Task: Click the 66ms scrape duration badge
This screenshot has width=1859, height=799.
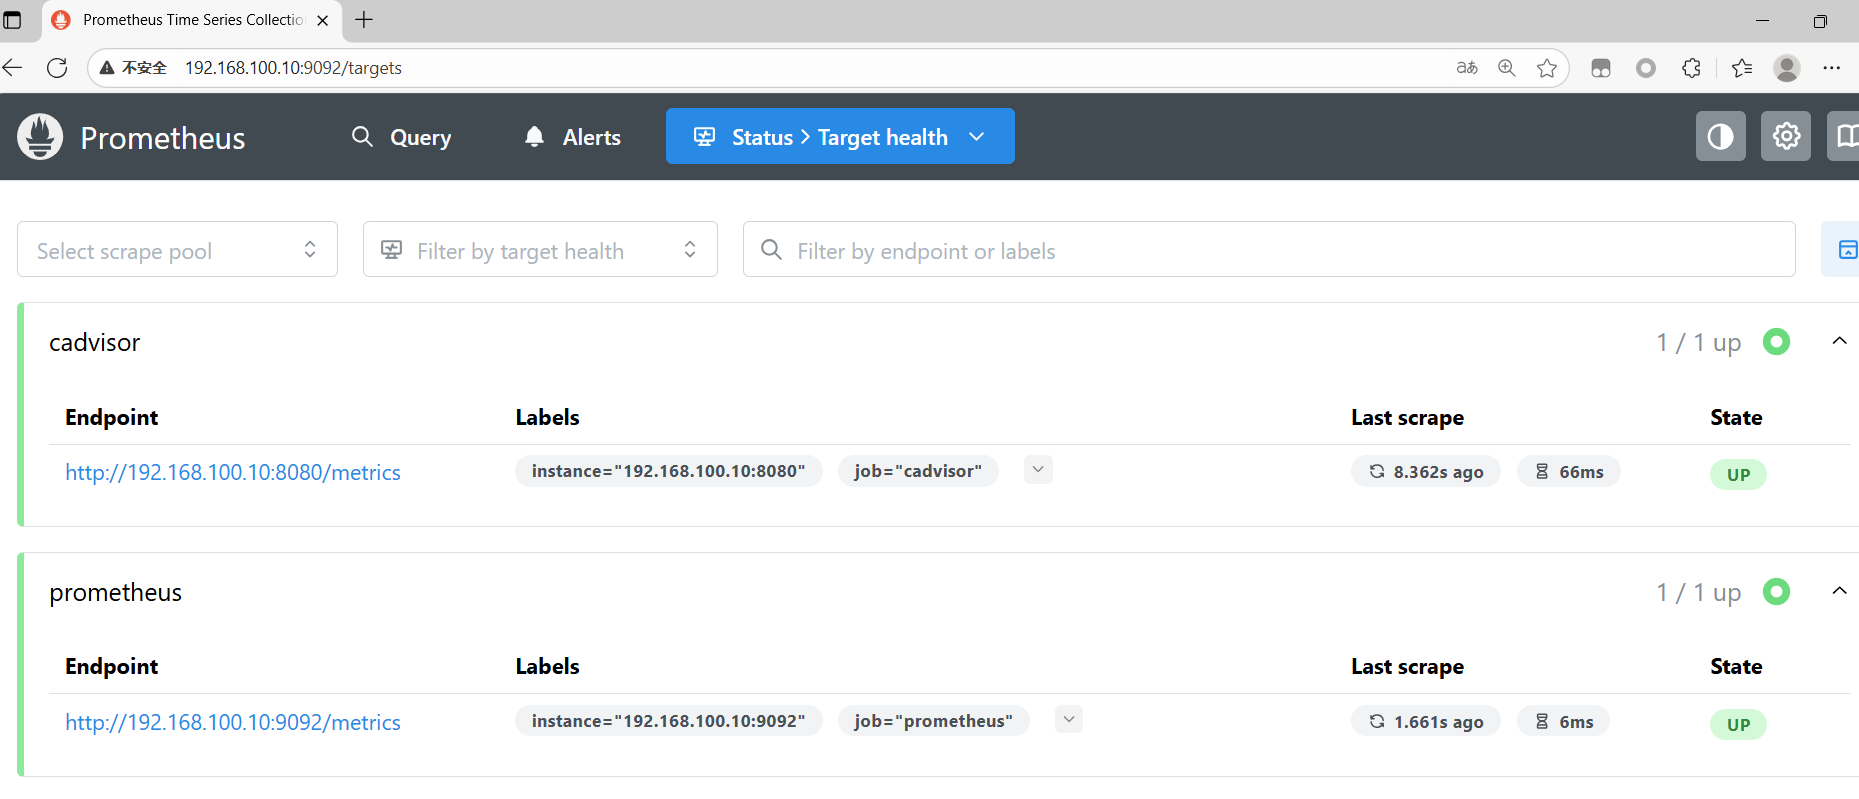Action: pos(1569,472)
